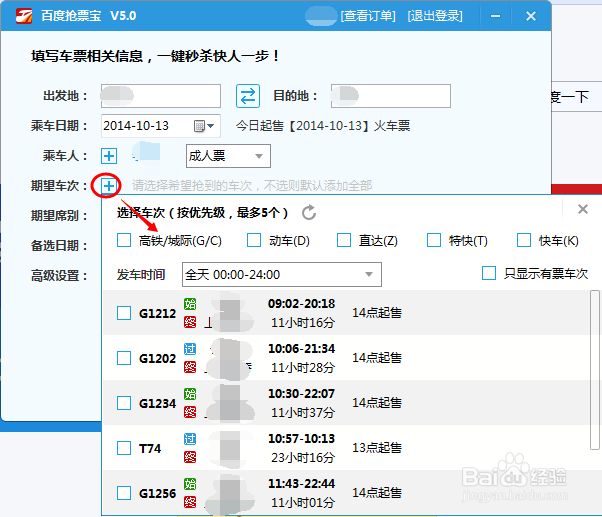The image size is (602, 517).
Task: Enable 直达(Z) train filter
Action: click(344, 240)
